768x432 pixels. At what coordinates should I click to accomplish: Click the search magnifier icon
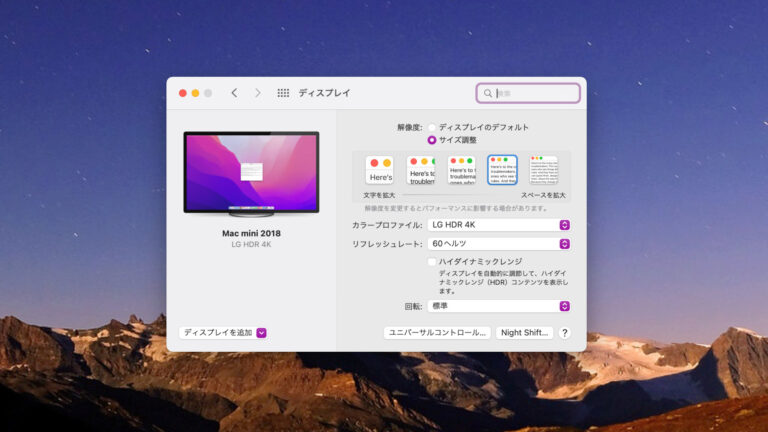(x=487, y=93)
